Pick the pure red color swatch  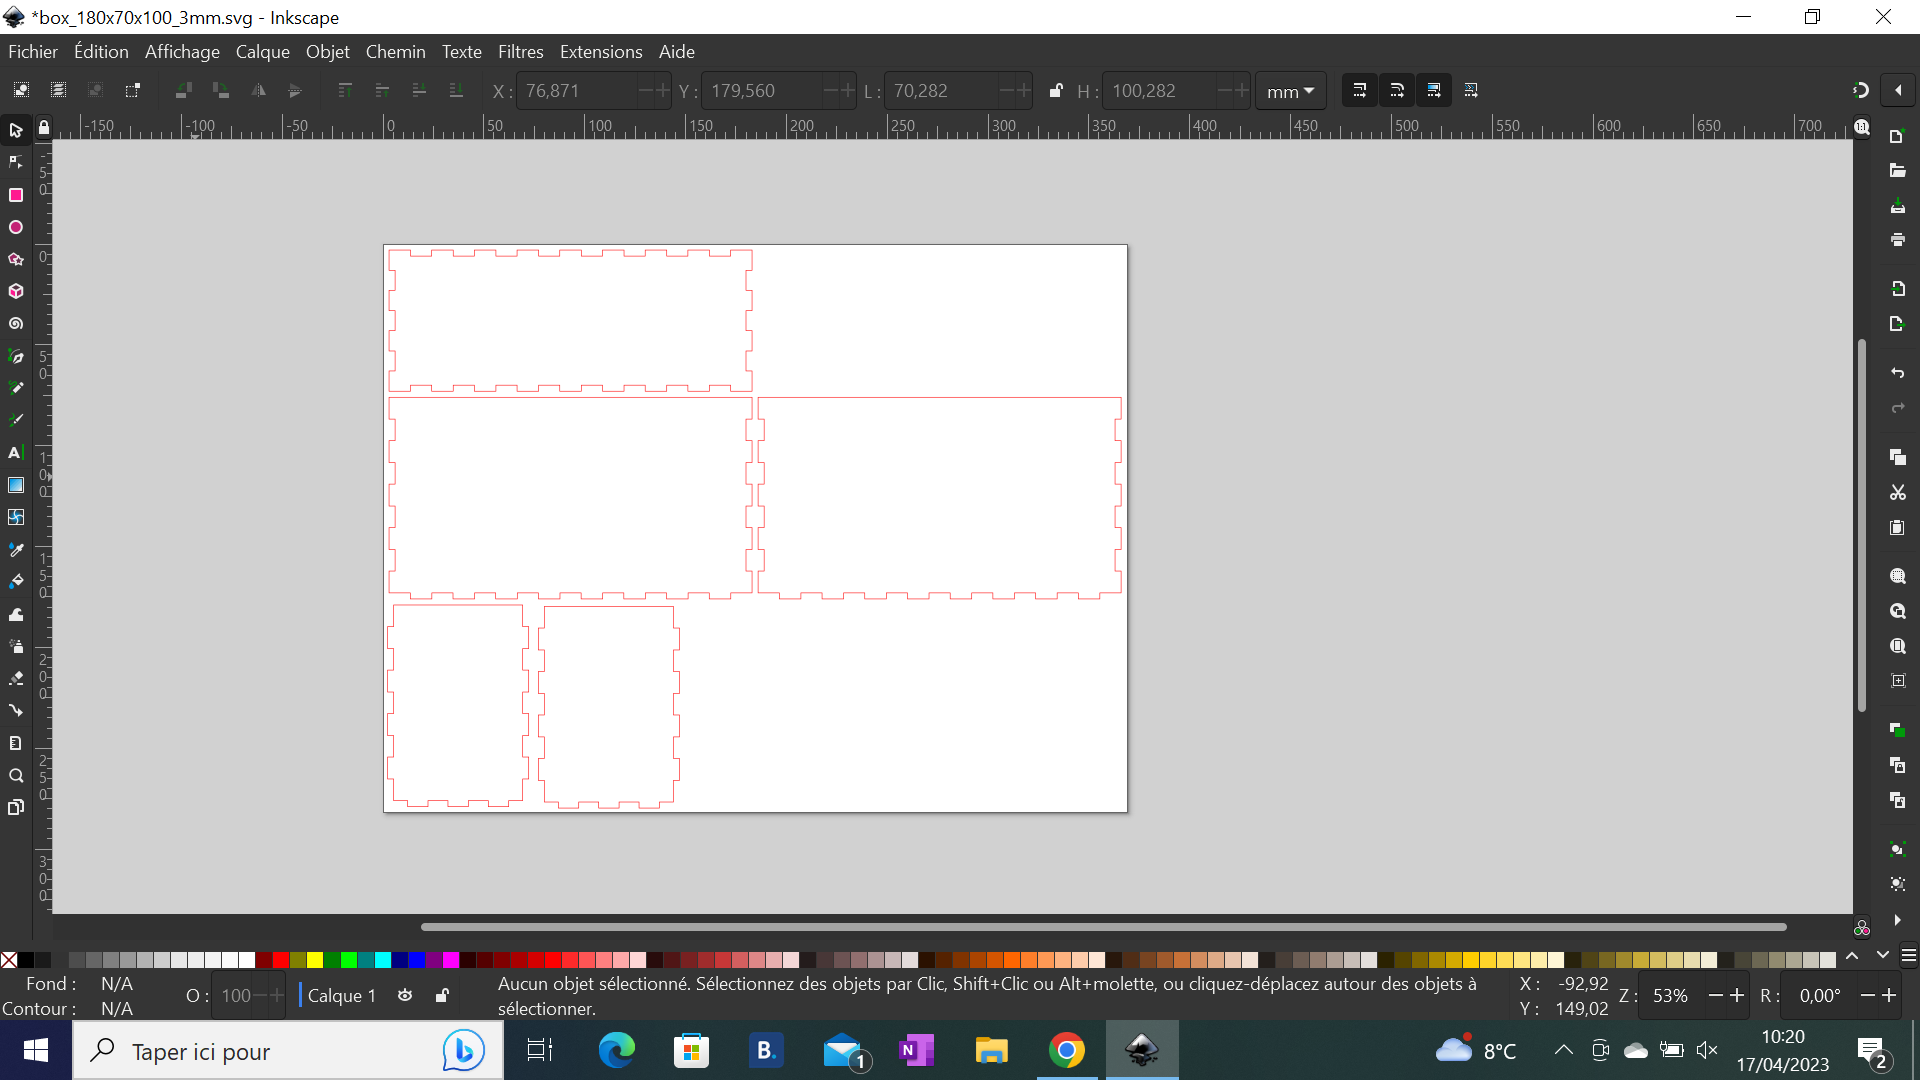pyautogui.click(x=281, y=960)
